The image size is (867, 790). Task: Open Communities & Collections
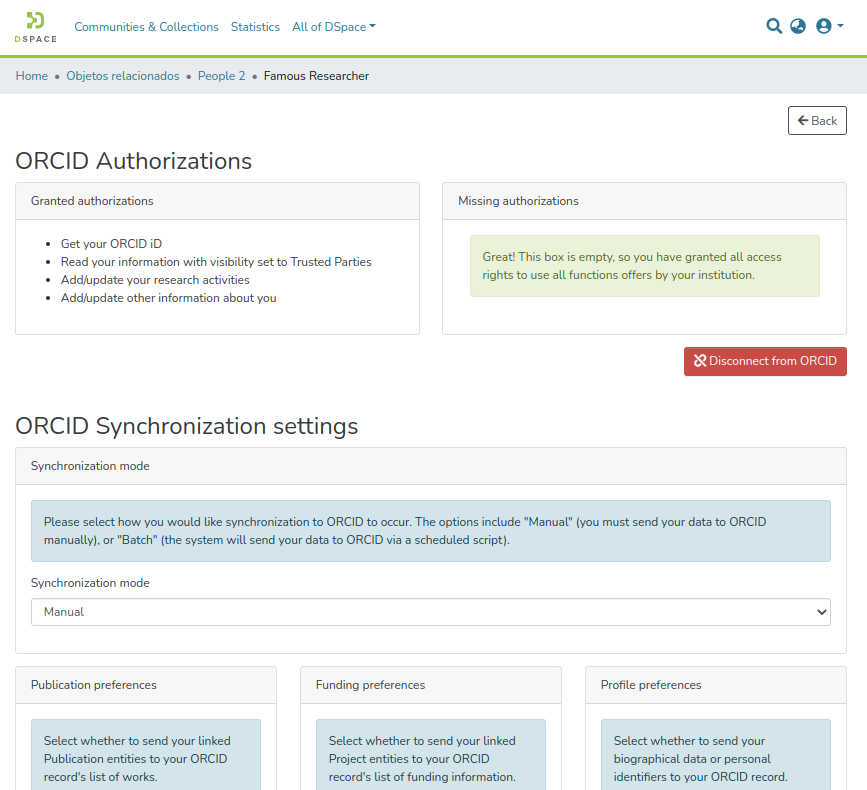coord(146,27)
